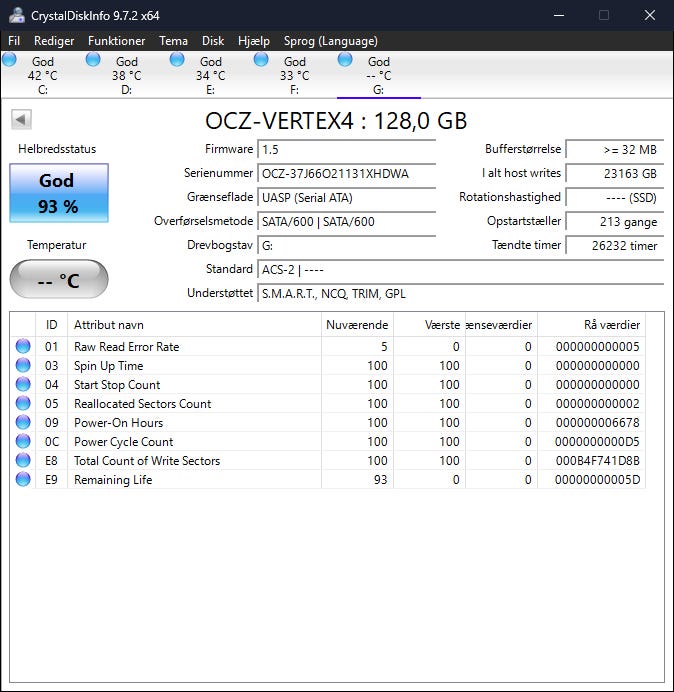The image size is (674, 692).
Task: Click status orb for Start Stop Count
Action: 23,384
